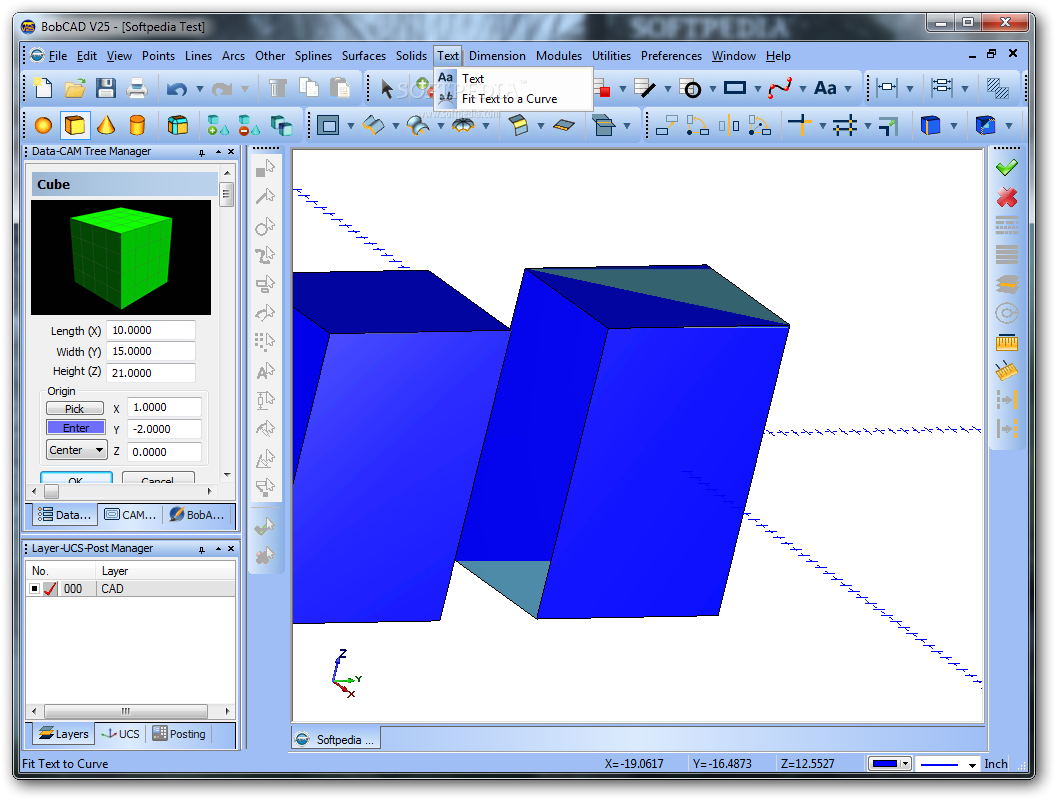The width and height of the screenshot is (1056, 800).
Task: Open a file with folder icon
Action: pos(75,88)
